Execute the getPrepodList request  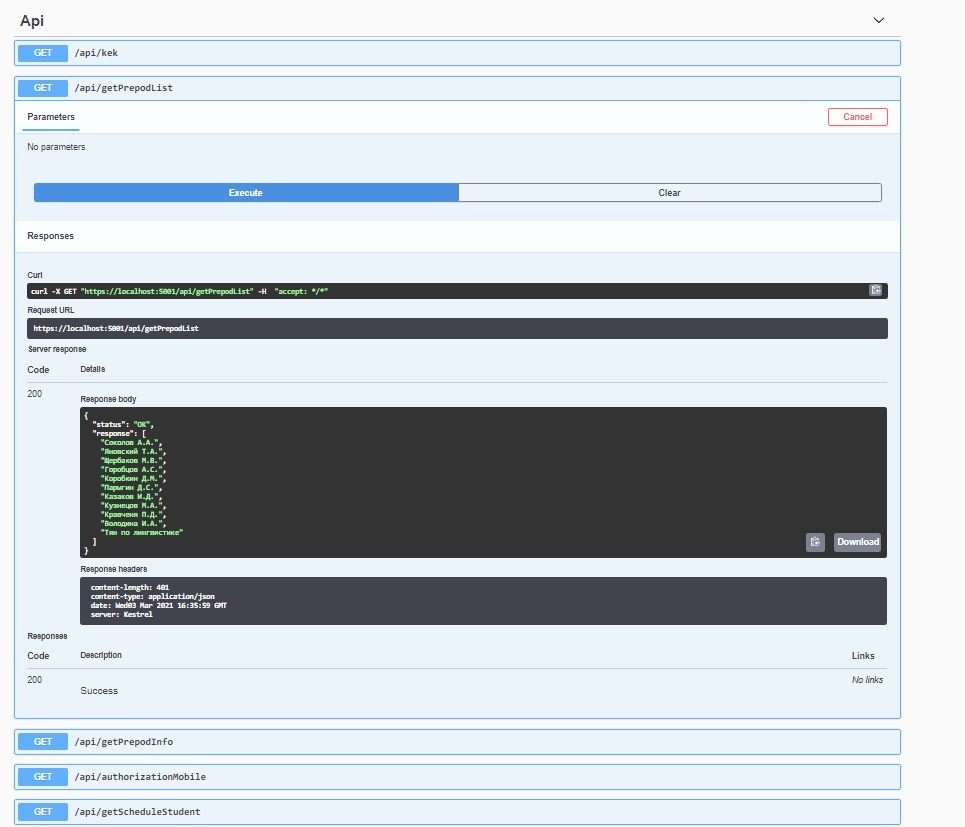(245, 192)
